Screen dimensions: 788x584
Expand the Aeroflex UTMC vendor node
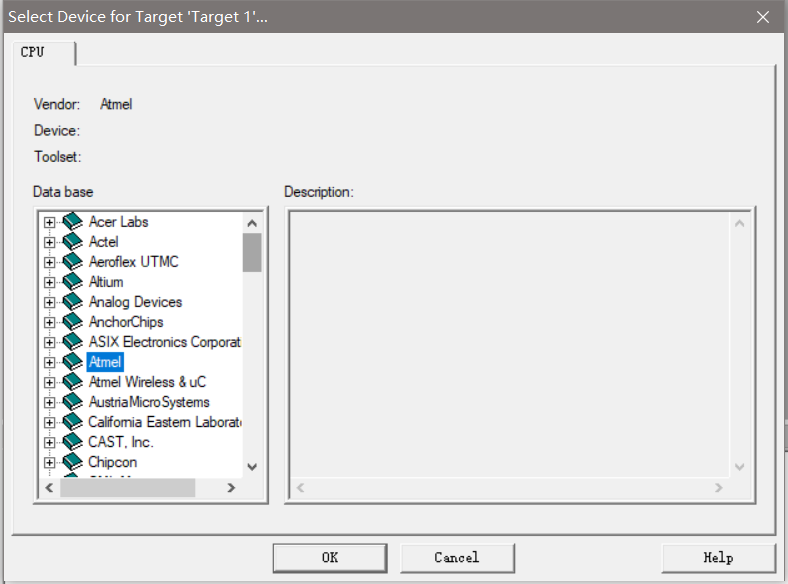49,262
